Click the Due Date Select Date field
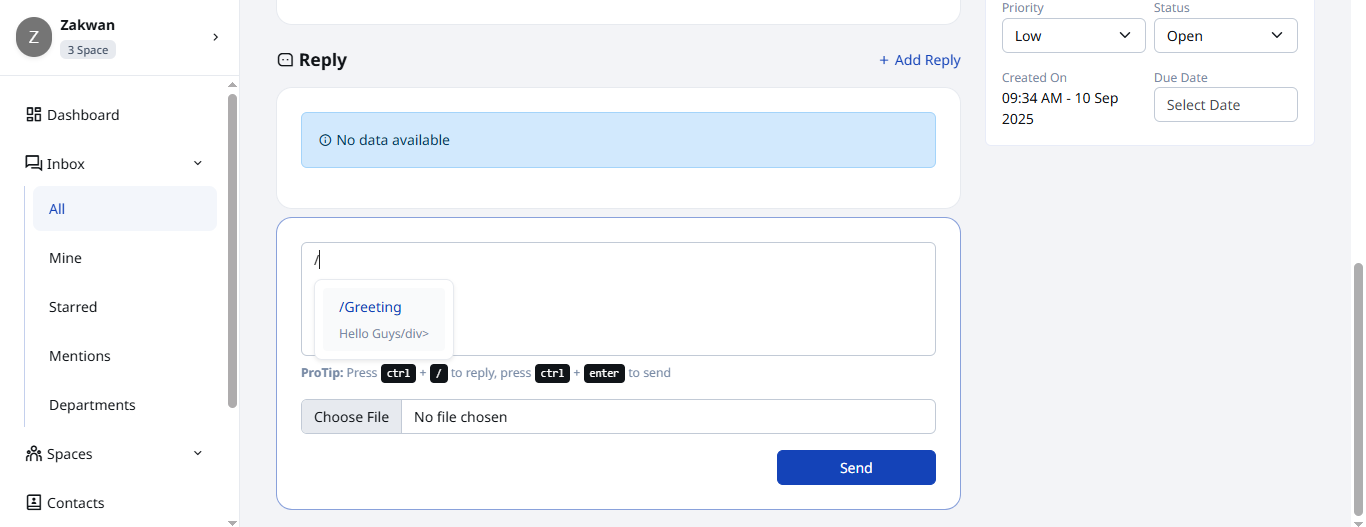 click(1225, 105)
